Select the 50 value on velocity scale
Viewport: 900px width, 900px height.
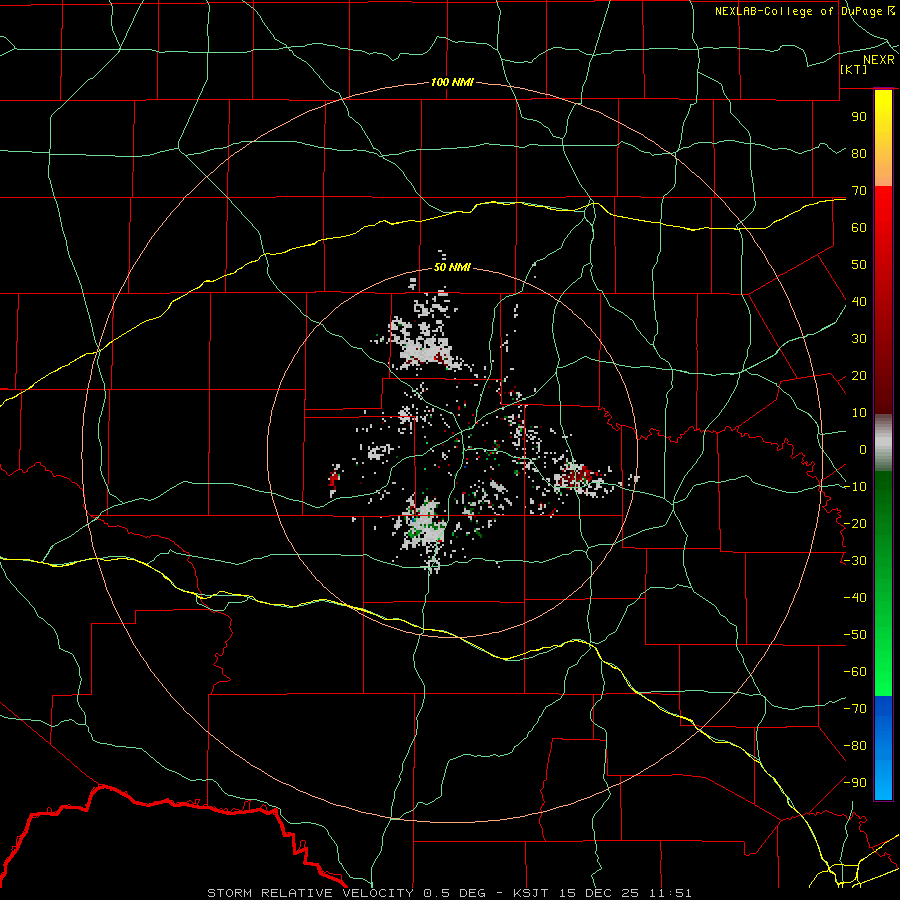859,265
